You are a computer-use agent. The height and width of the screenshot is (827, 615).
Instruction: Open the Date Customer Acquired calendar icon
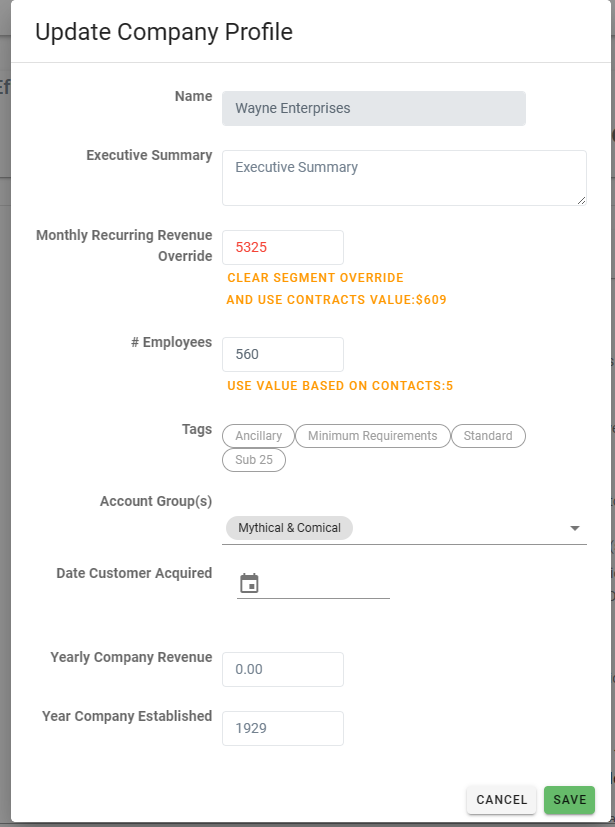click(x=249, y=583)
